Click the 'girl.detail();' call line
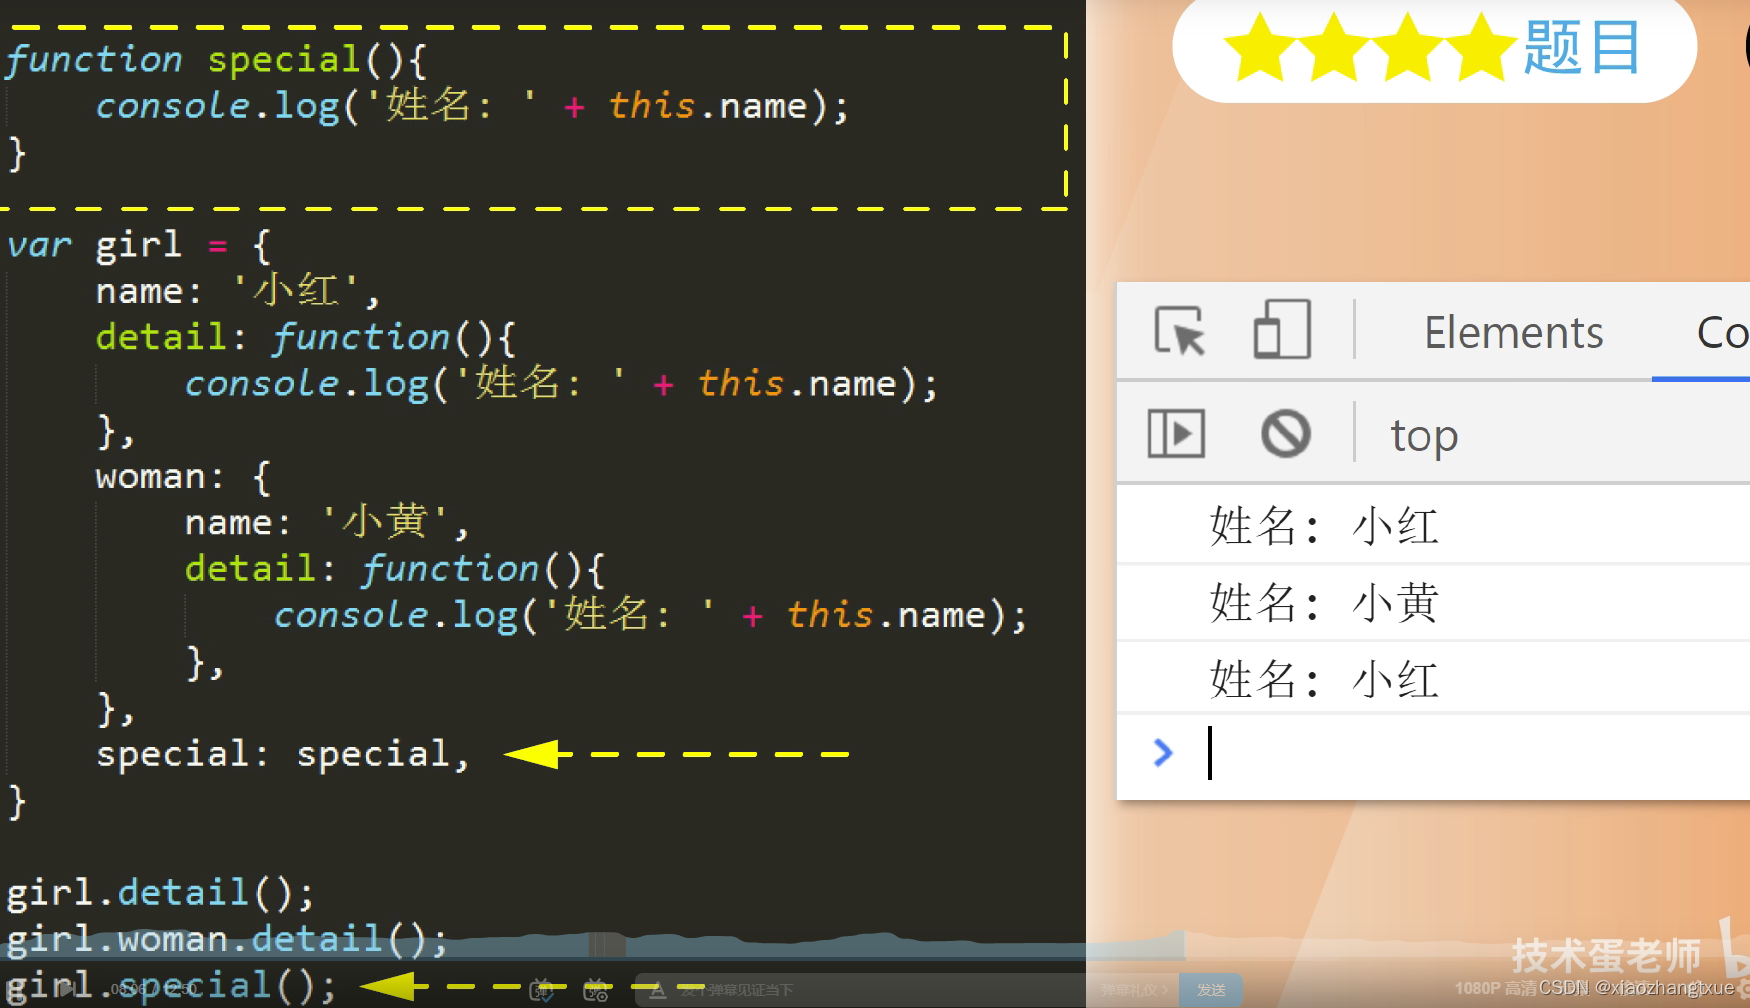The image size is (1750, 1008). point(160,892)
